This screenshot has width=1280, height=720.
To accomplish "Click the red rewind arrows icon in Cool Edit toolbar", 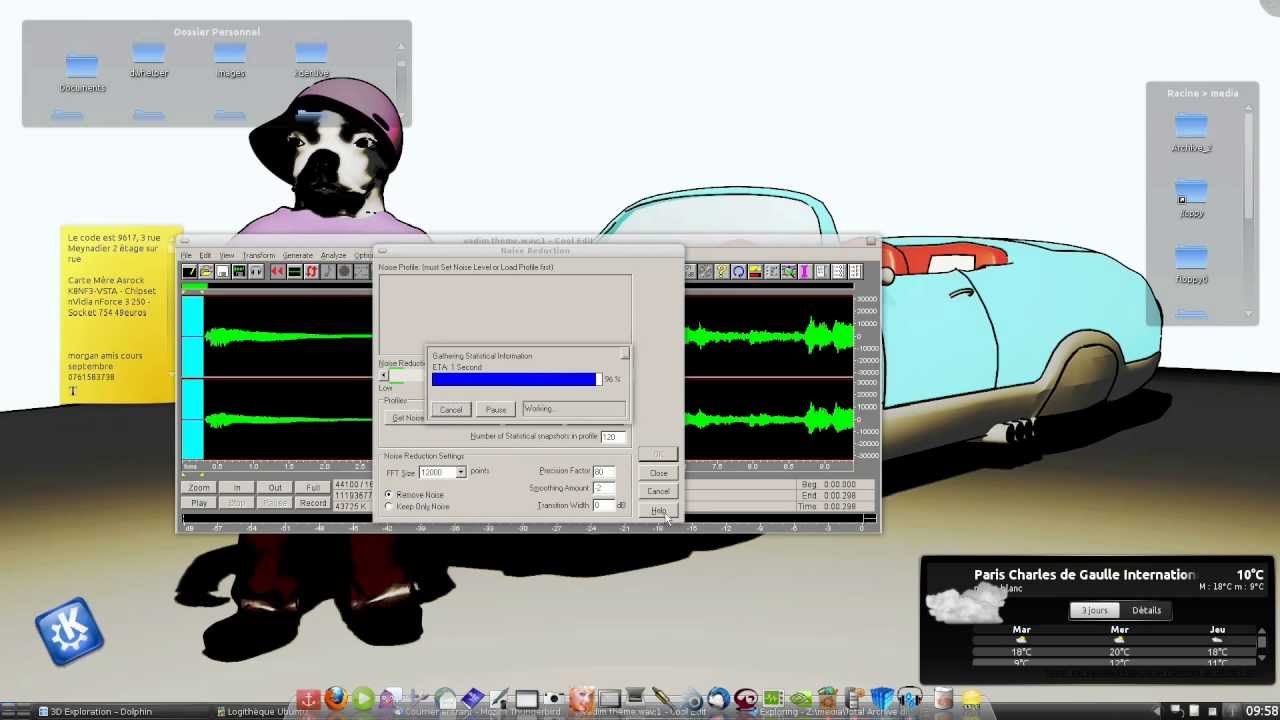I will pyautogui.click(x=277, y=271).
